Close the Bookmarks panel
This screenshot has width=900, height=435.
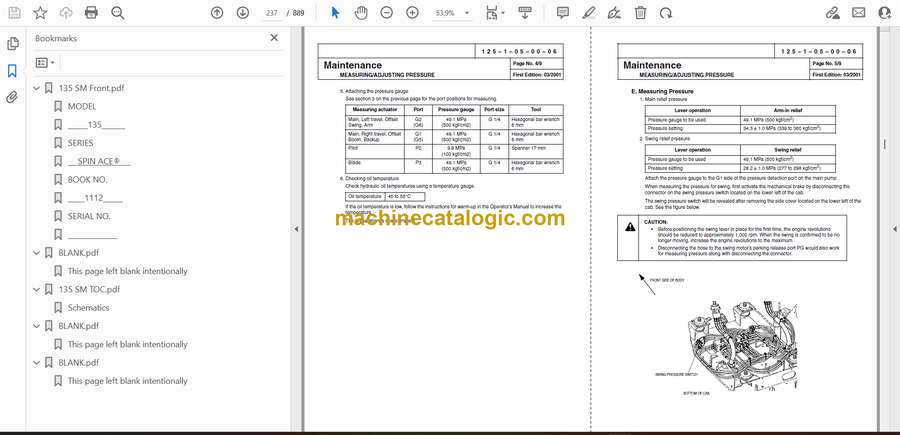point(274,38)
